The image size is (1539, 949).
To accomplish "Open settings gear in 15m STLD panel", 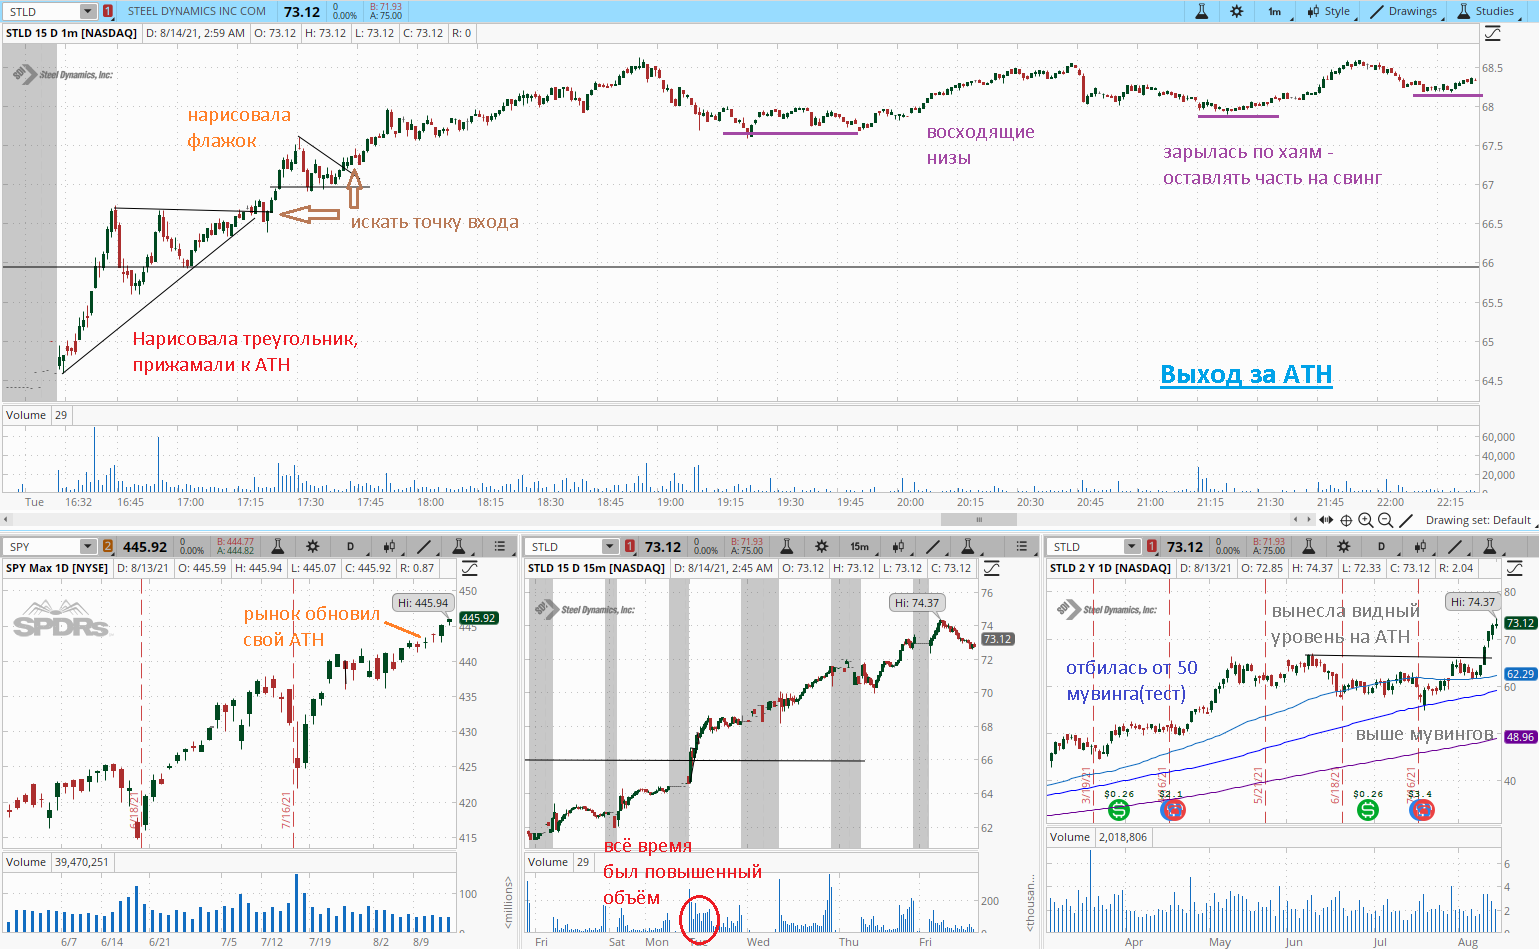I will click(x=822, y=546).
